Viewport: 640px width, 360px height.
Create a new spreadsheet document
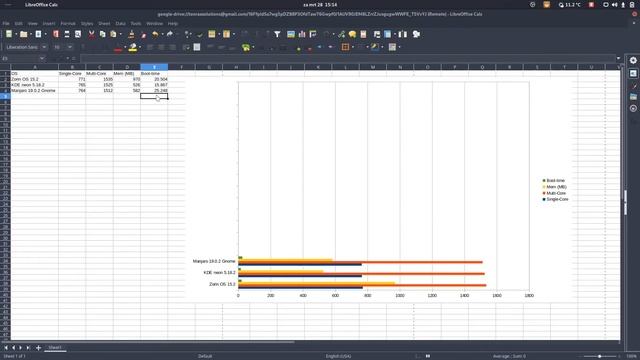click(x=9, y=34)
